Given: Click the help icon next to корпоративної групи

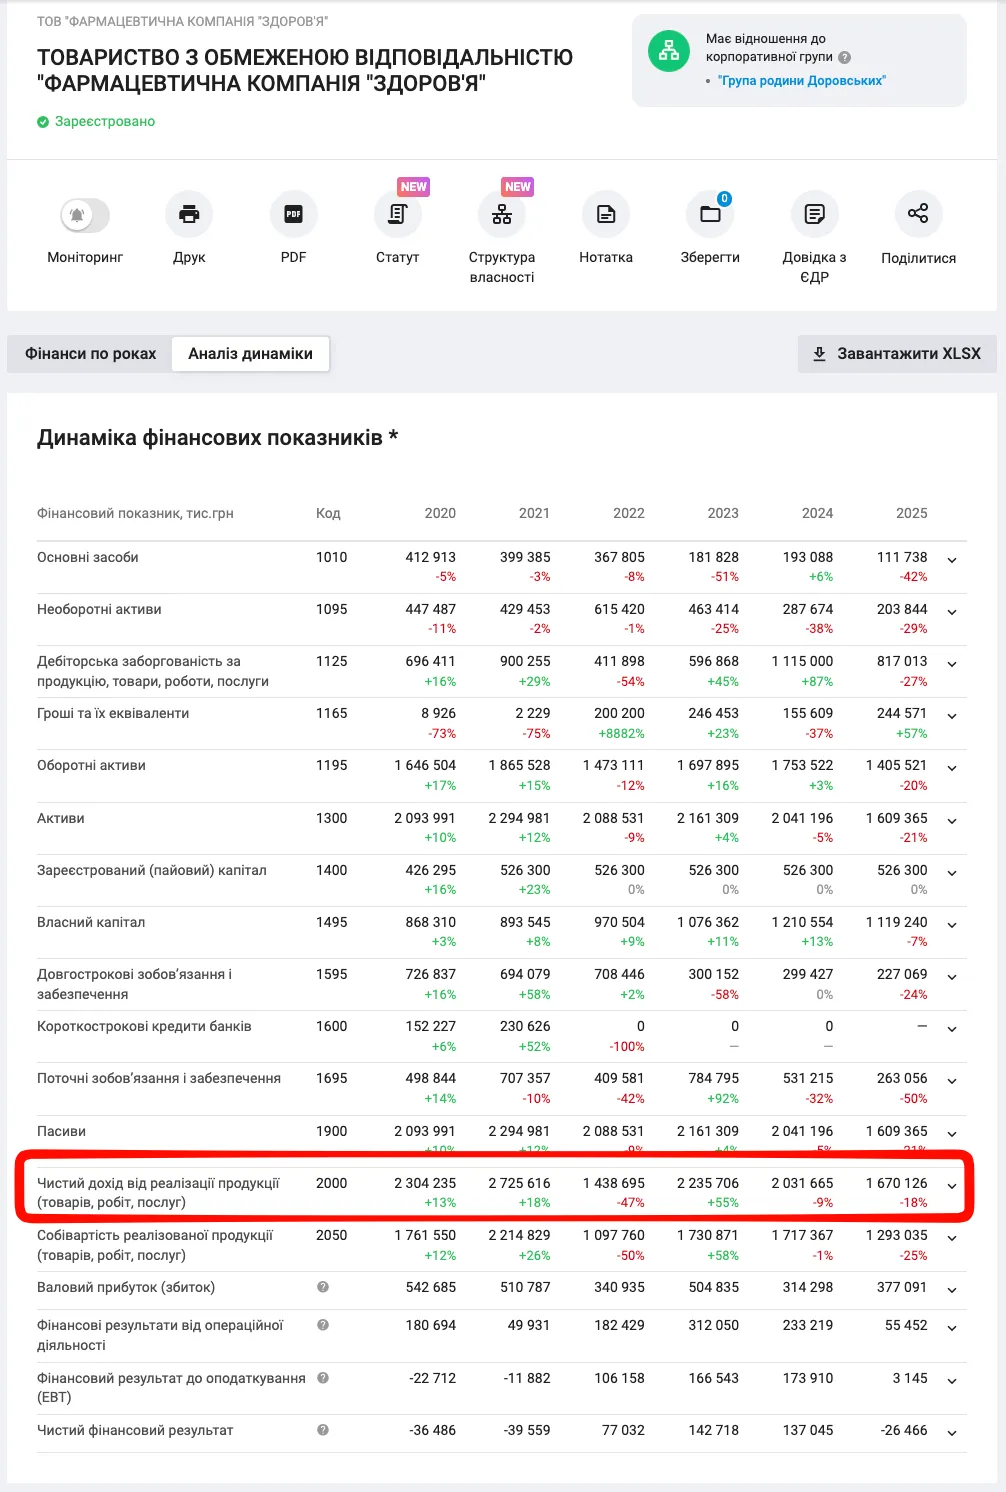Looking at the screenshot, I should click(x=845, y=57).
